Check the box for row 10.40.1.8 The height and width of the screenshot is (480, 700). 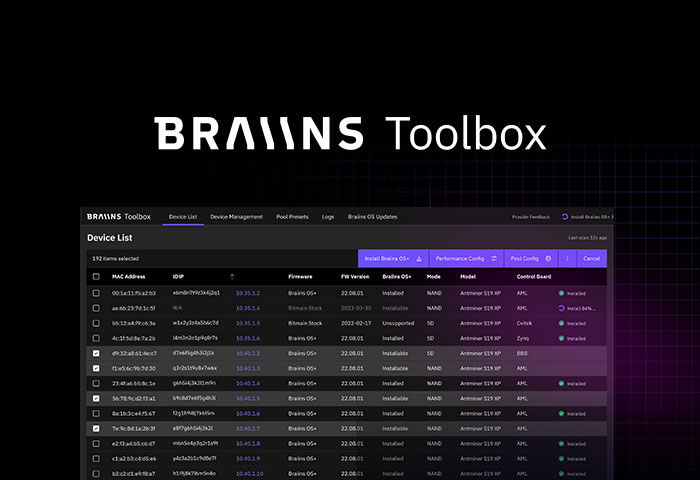[96, 444]
